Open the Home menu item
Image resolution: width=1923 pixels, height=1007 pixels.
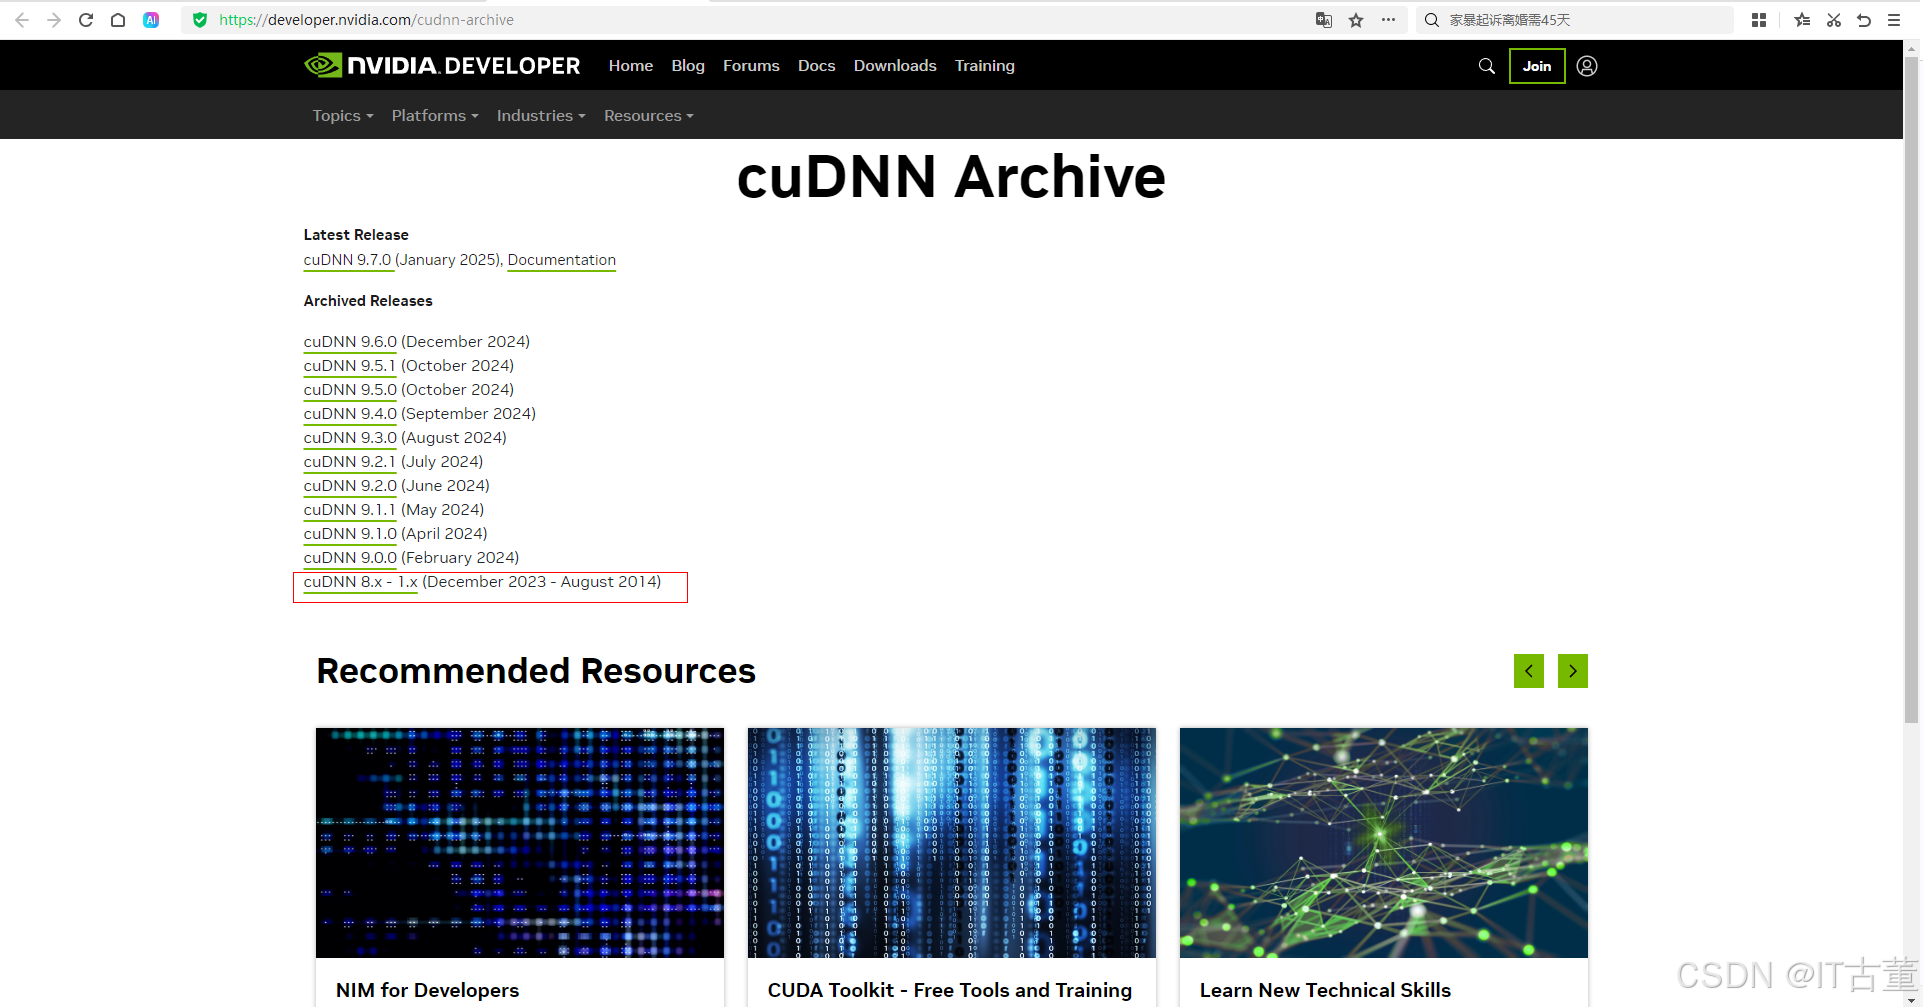(631, 66)
